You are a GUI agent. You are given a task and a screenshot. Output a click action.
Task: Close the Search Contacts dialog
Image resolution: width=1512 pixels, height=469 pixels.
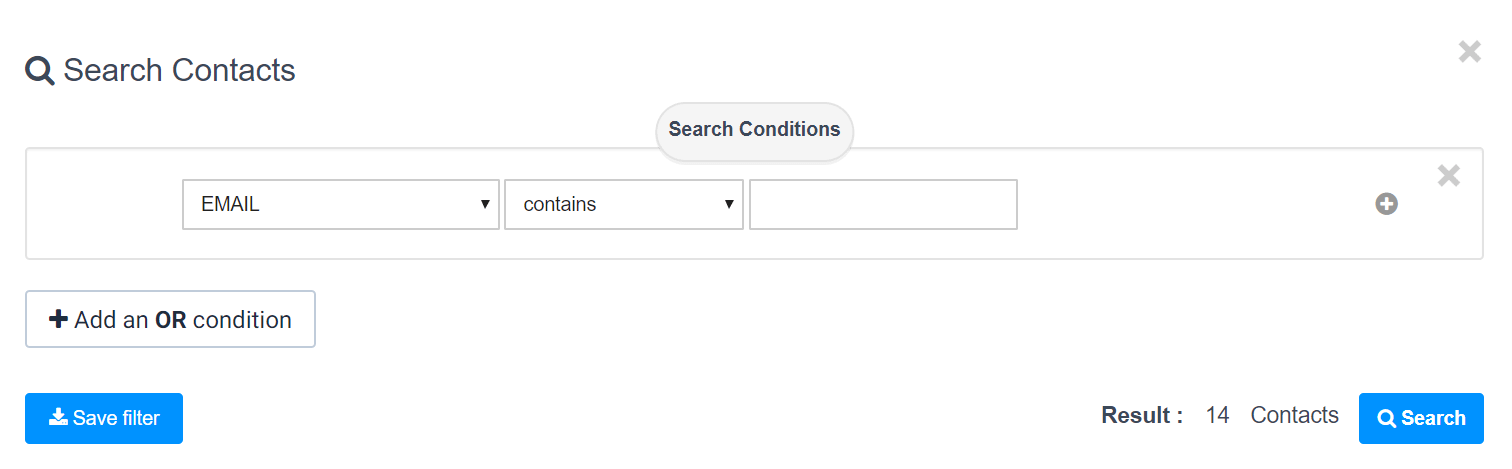pos(1469,52)
